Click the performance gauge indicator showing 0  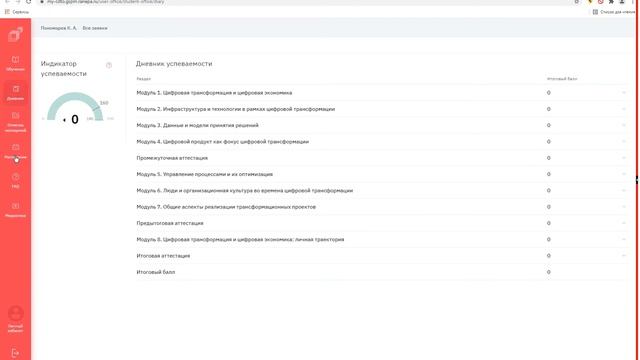click(75, 107)
